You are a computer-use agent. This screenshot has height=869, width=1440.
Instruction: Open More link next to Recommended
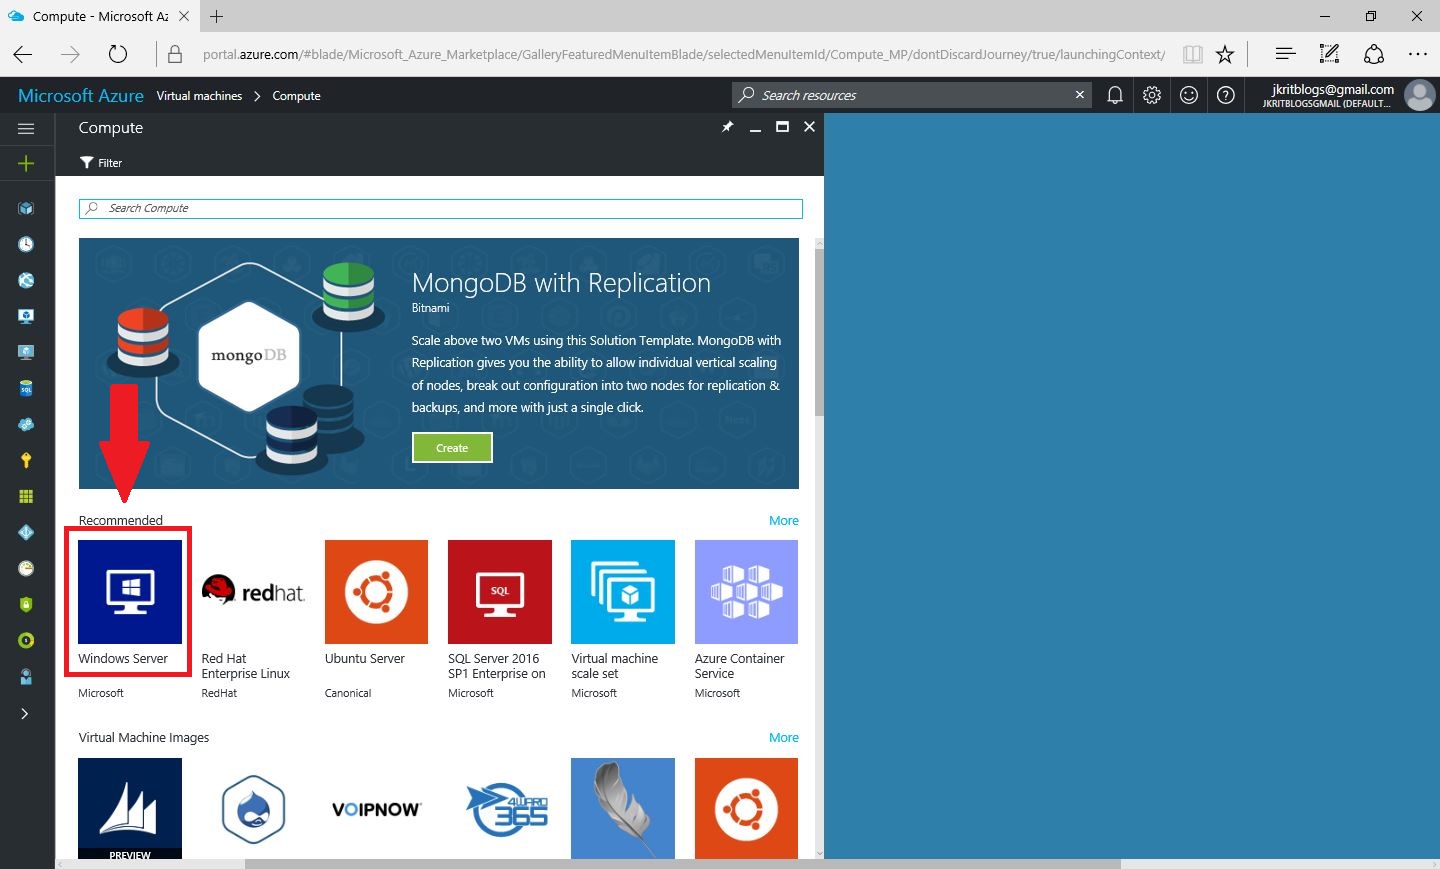tap(784, 521)
